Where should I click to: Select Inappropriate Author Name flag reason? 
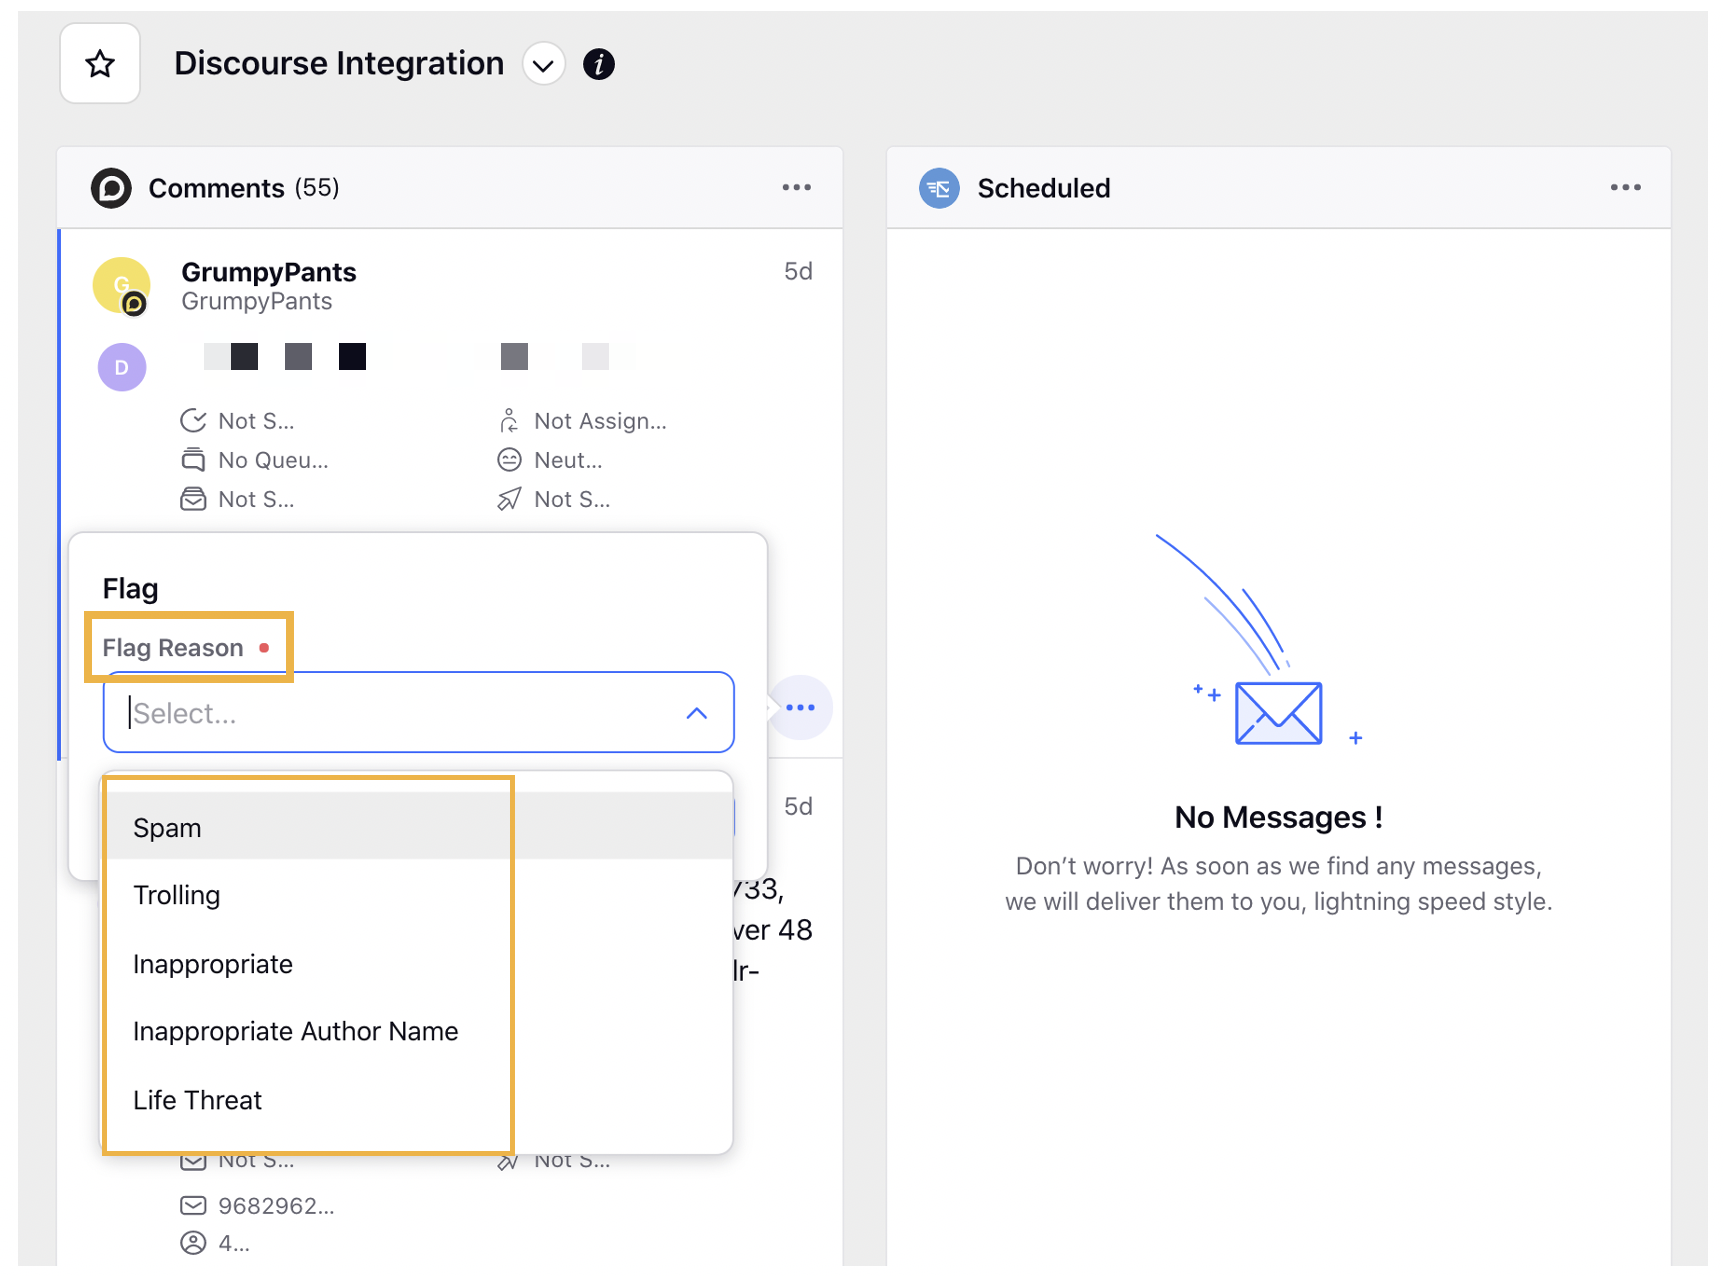418,1031
